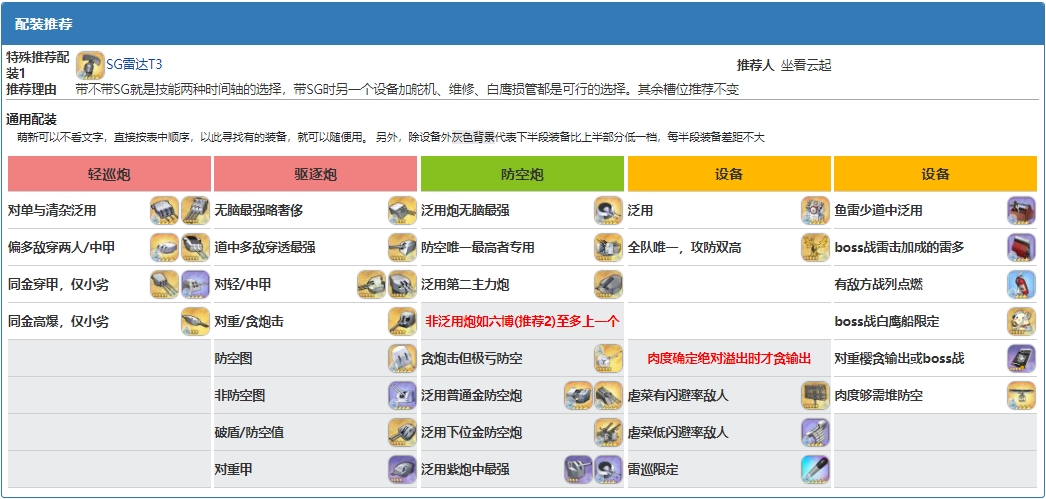1046x499 pixels.
Task: Click the 驱逐炮 column header
Action: (x=316, y=174)
